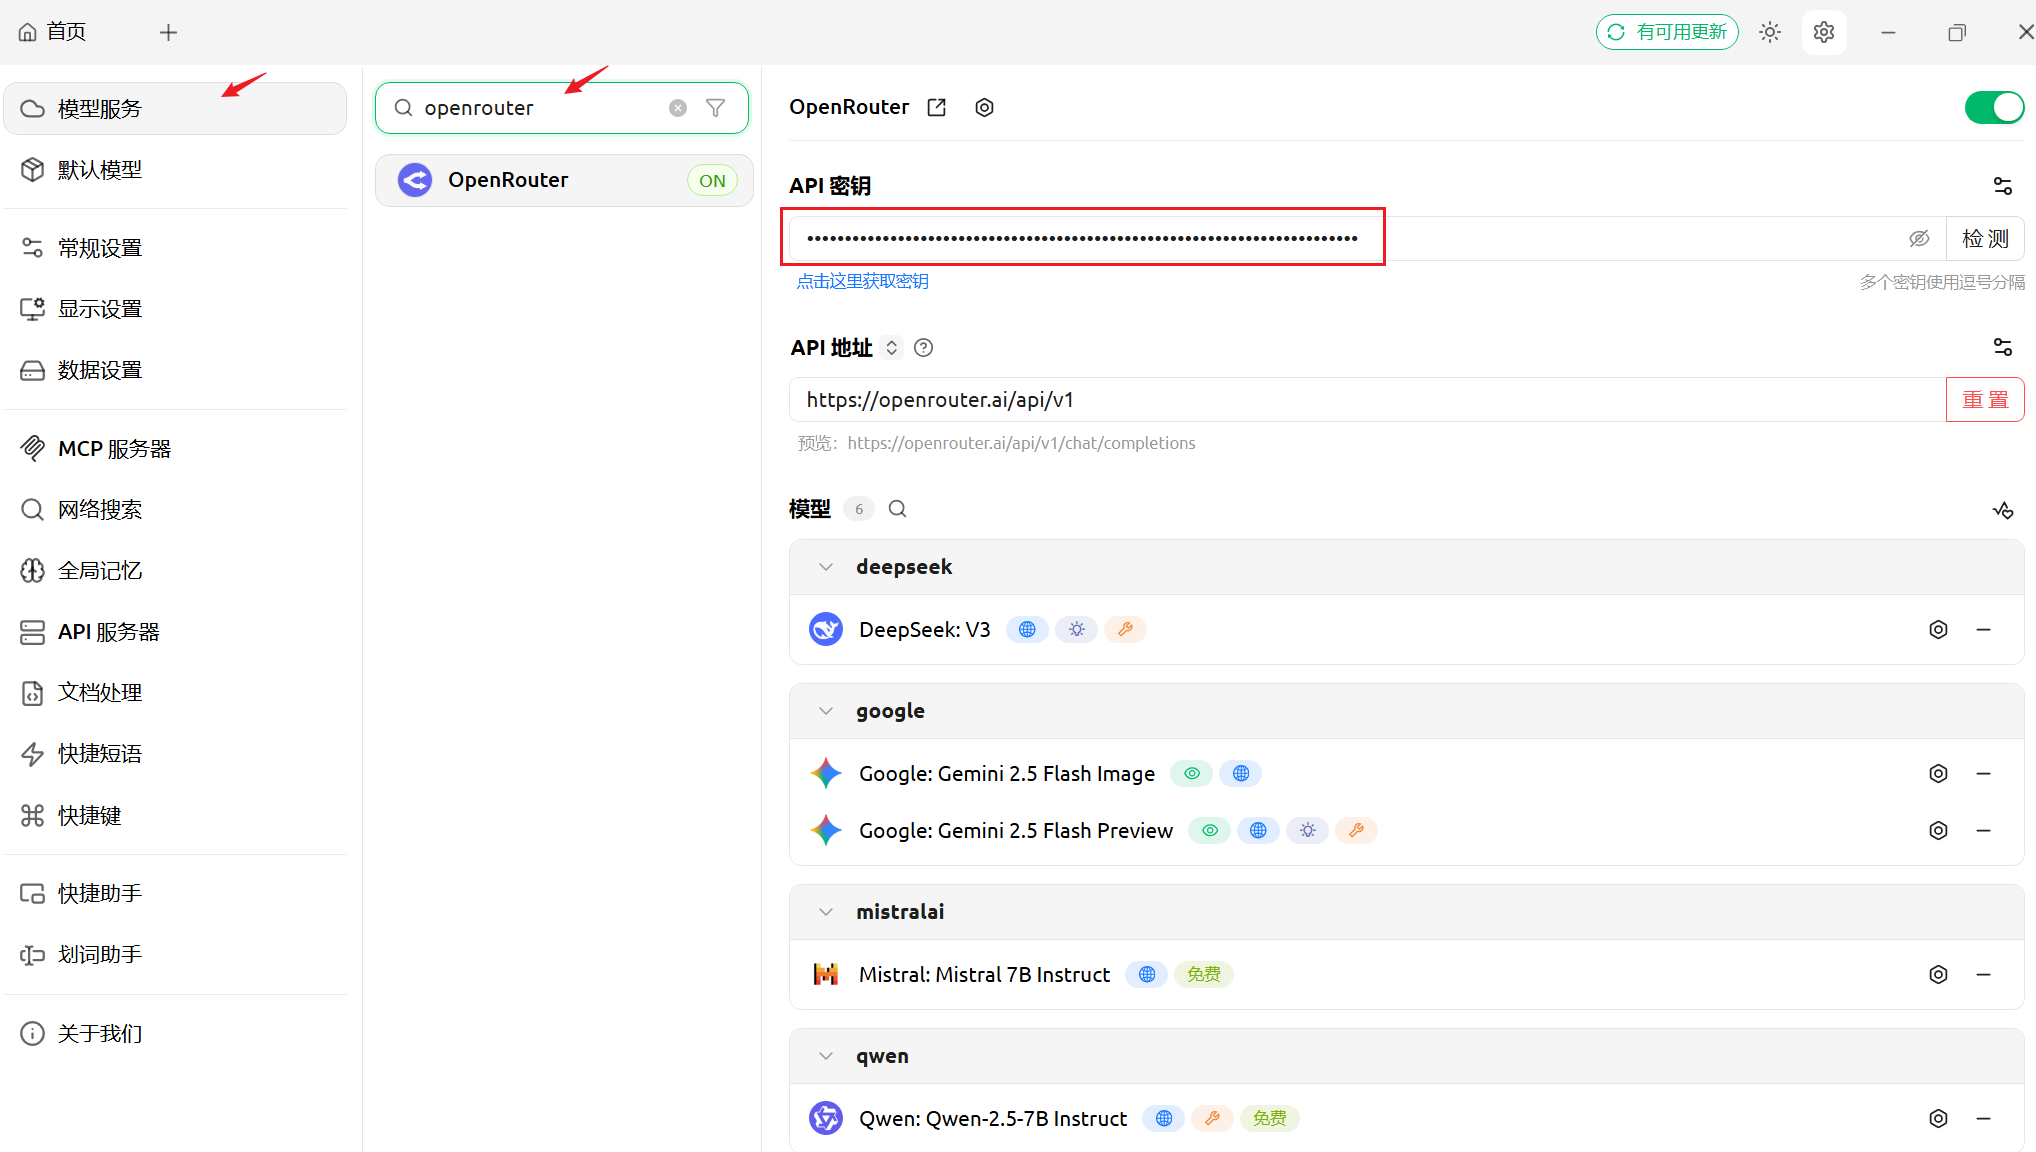This screenshot has width=2036, height=1152.
Task: Click the filter funnel icon in provider search
Action: [716, 108]
